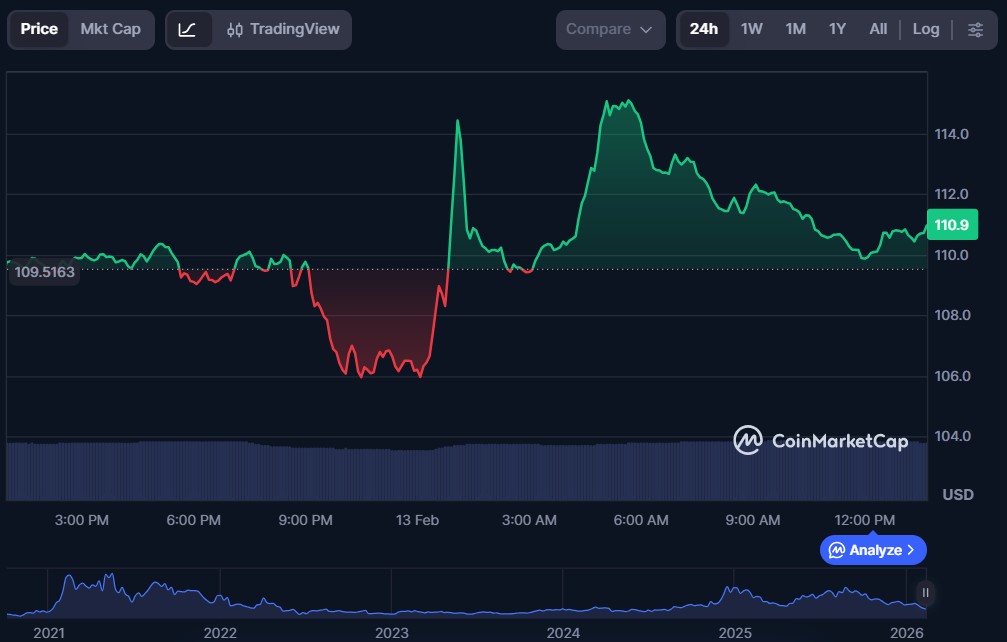This screenshot has width=1007, height=642.
Task: Click the 2023 mark on timeline navigator
Action: (x=391, y=633)
